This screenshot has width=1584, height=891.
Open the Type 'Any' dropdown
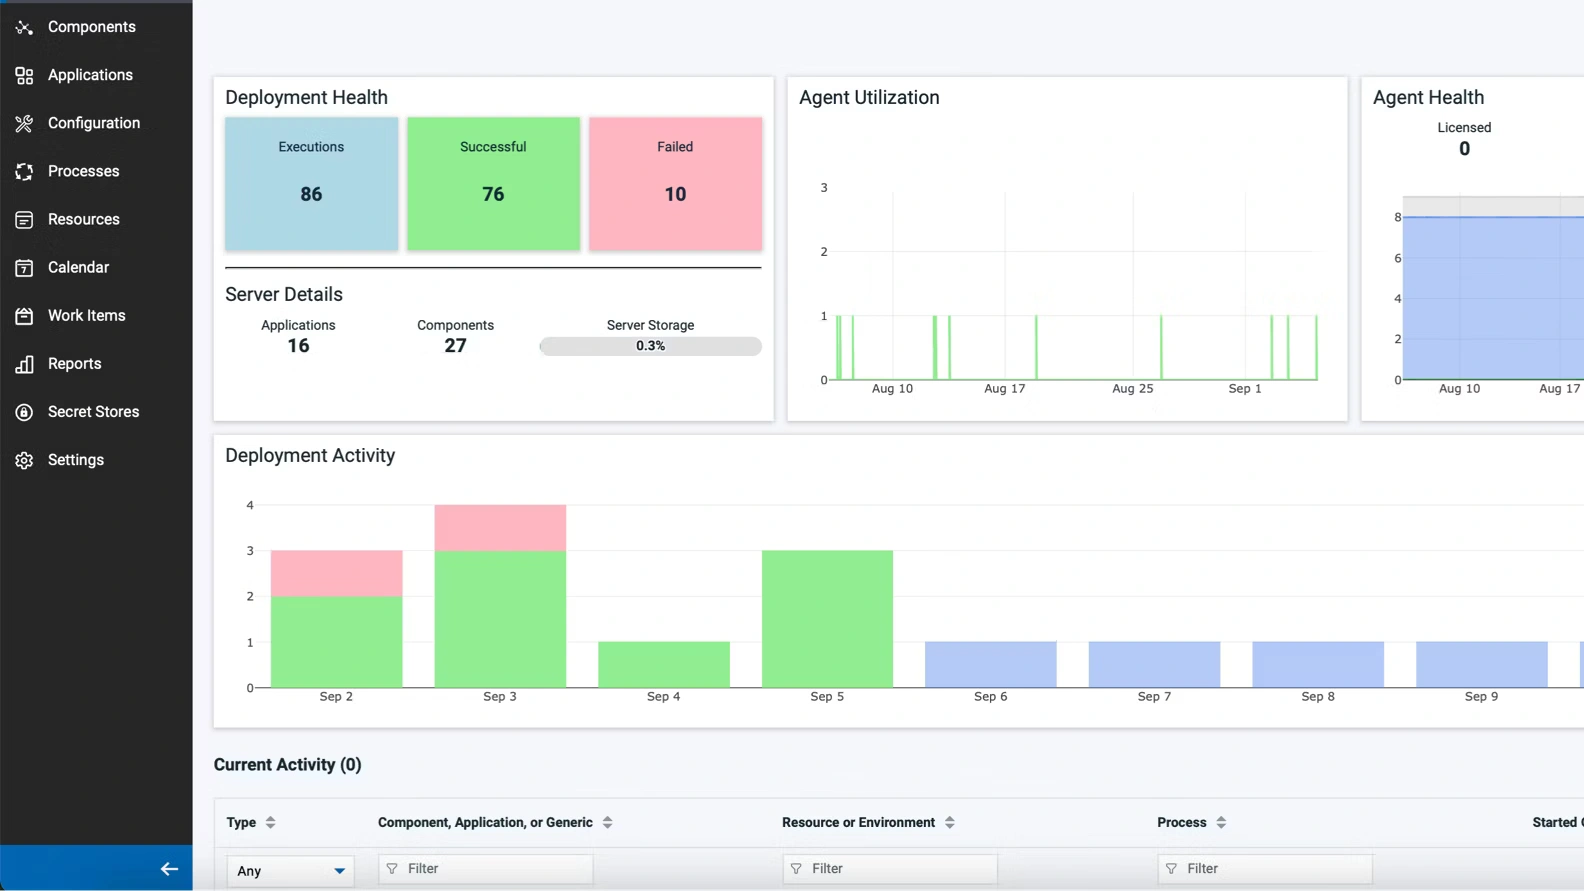290,870
